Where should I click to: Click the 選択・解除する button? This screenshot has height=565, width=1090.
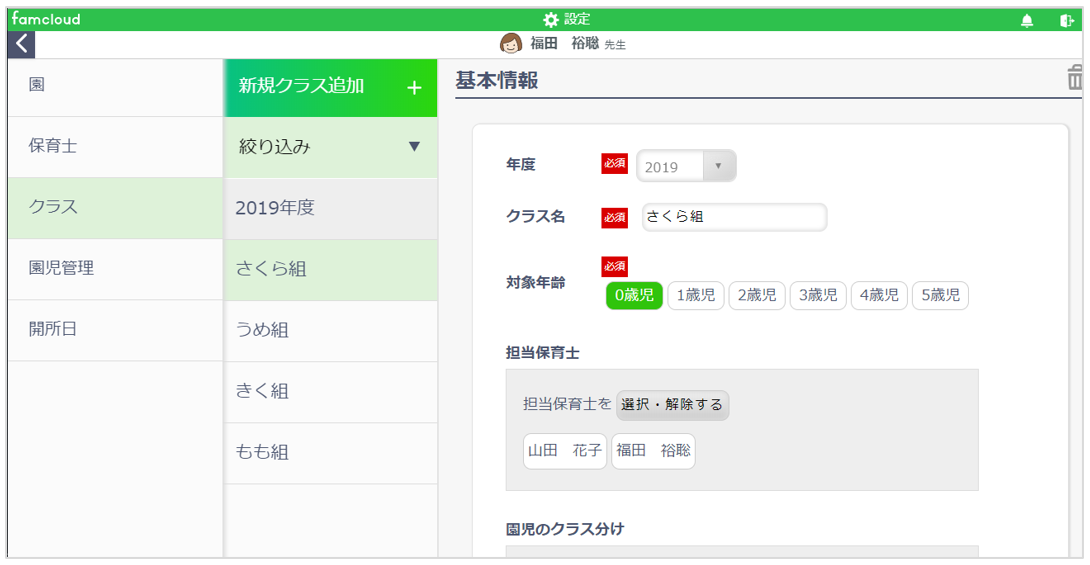click(x=672, y=405)
